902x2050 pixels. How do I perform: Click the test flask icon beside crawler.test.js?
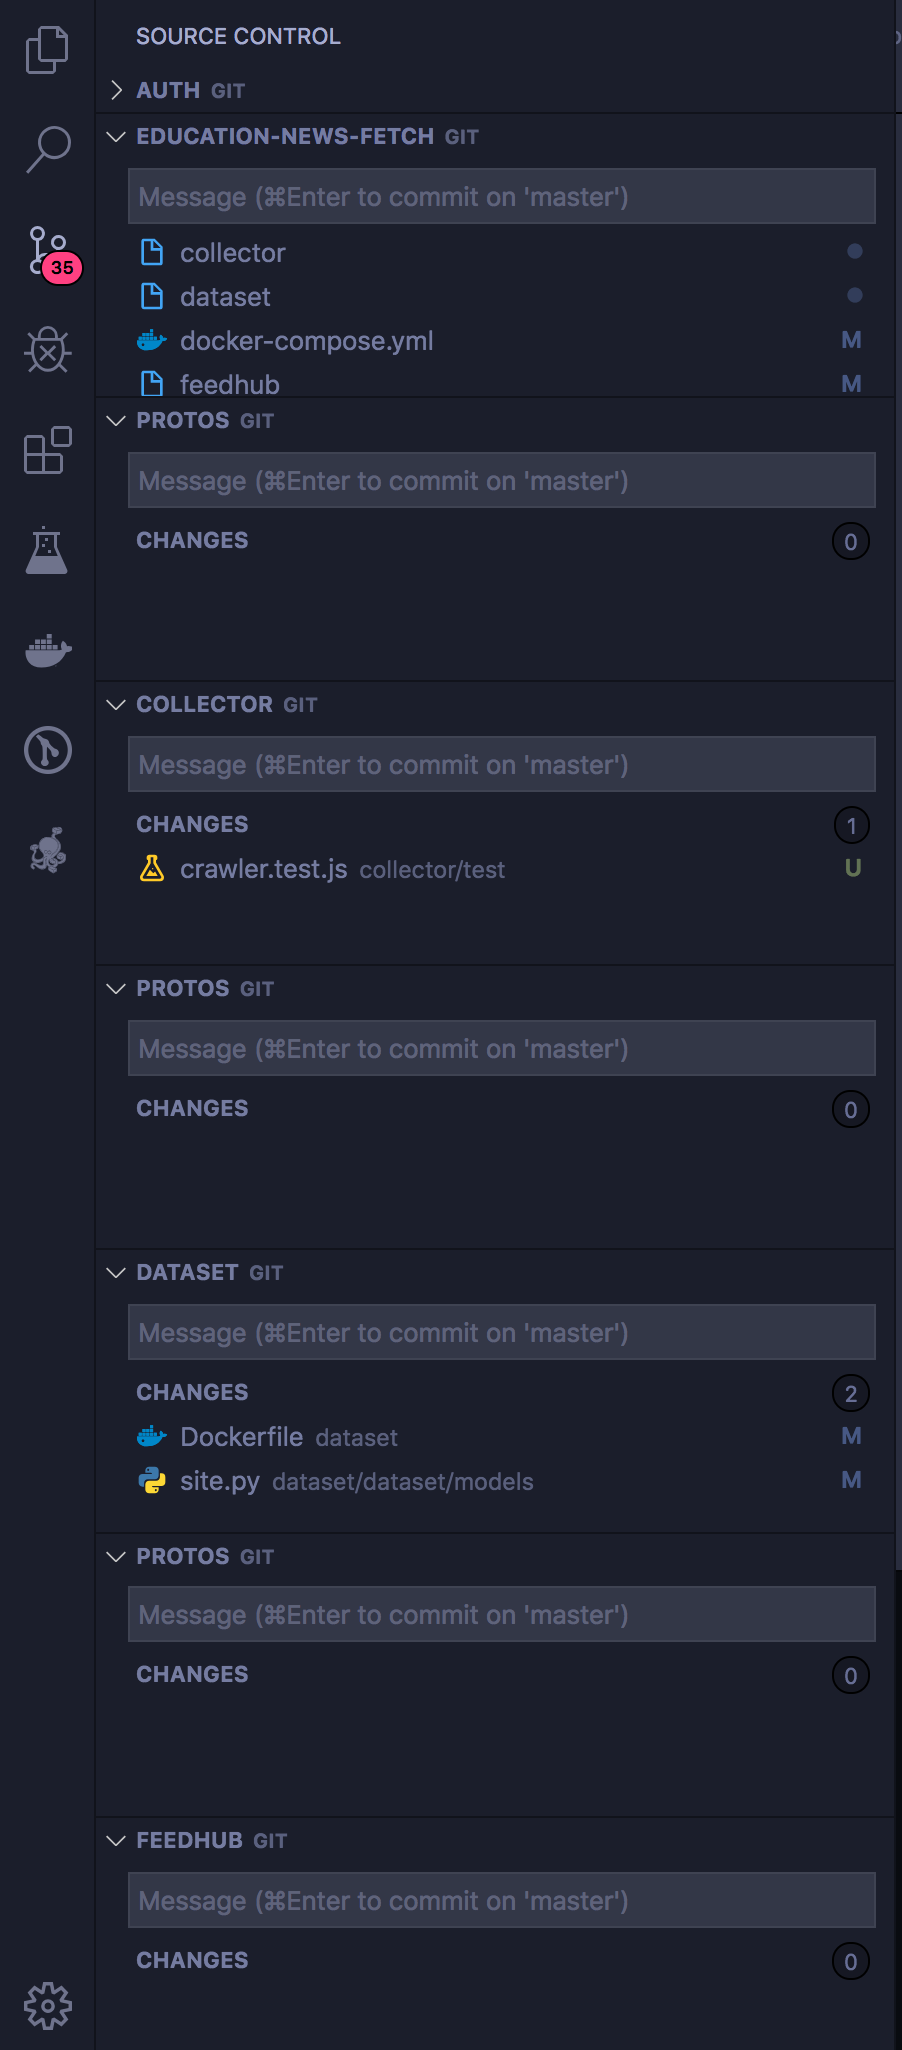[153, 869]
